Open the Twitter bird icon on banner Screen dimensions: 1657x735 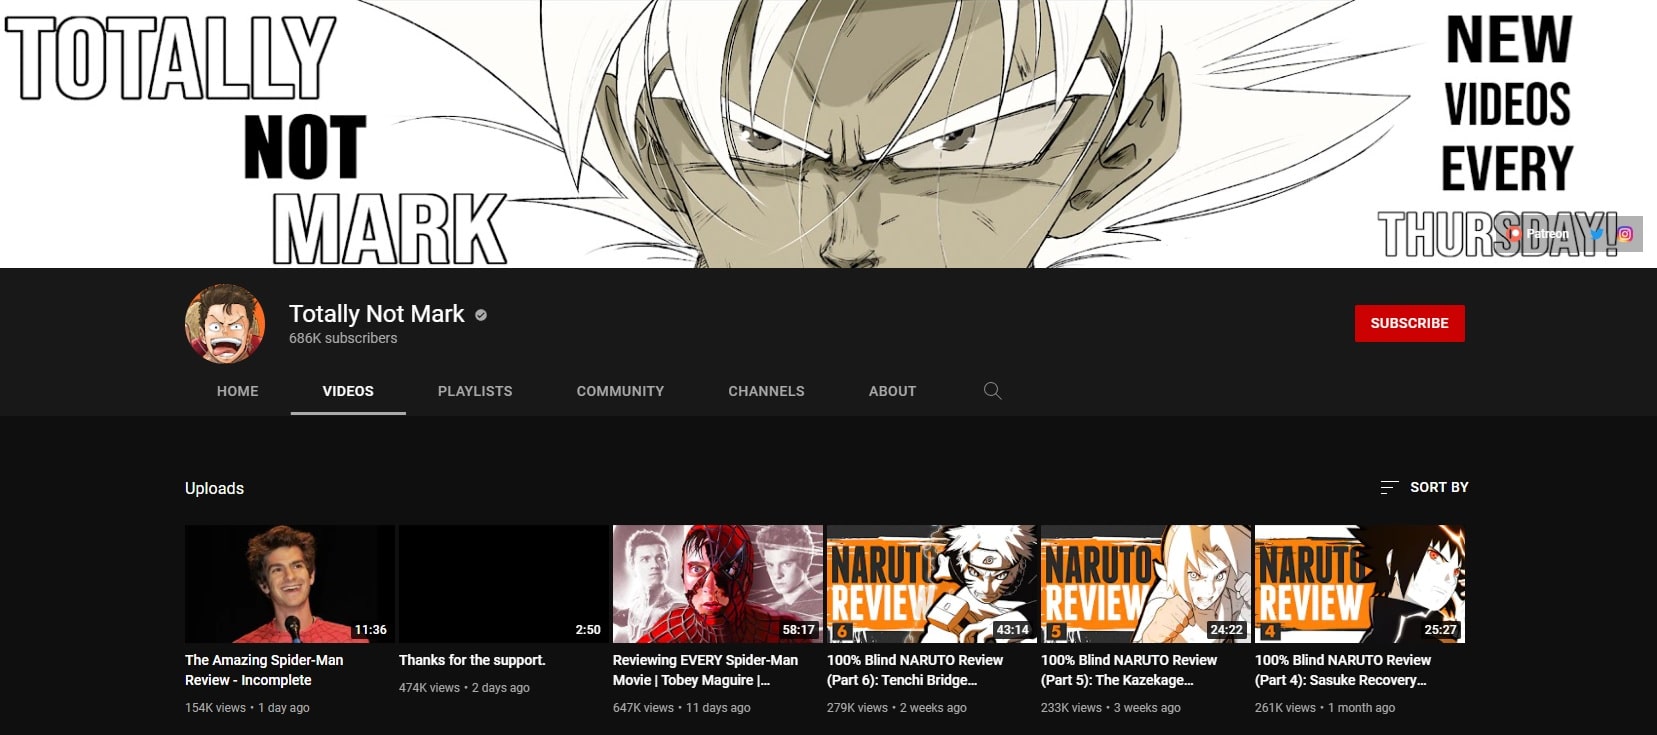[x=1597, y=234]
